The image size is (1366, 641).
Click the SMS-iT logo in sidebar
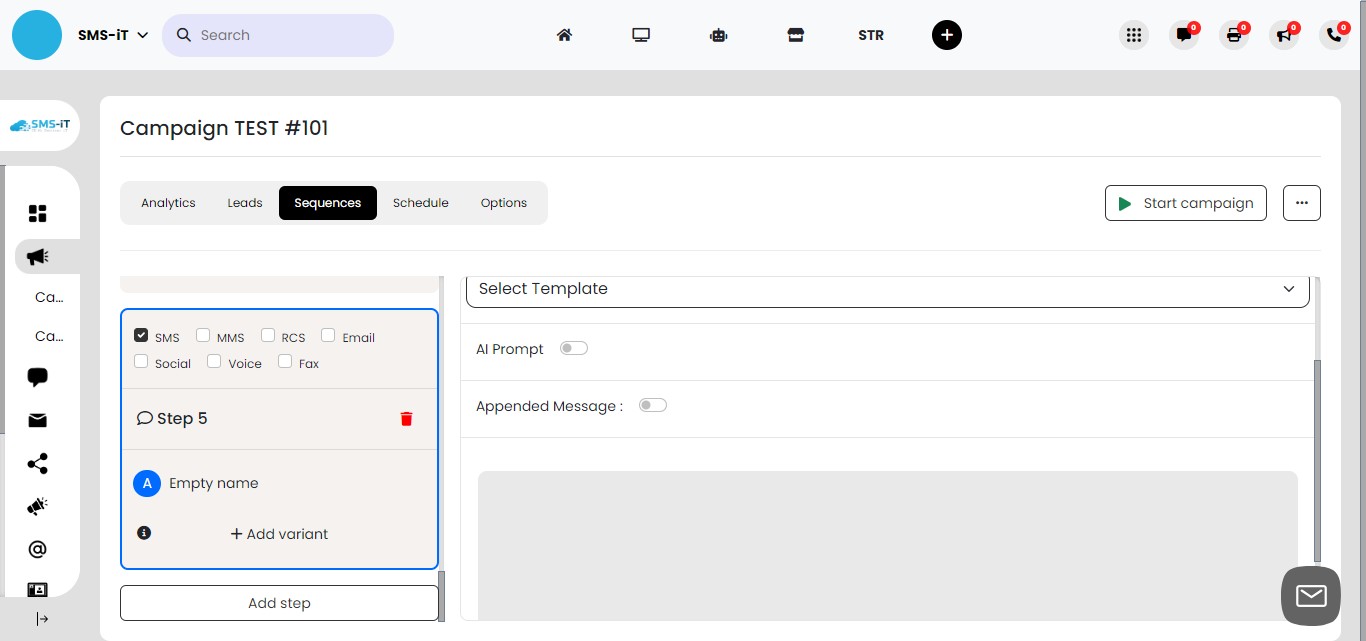(40, 125)
